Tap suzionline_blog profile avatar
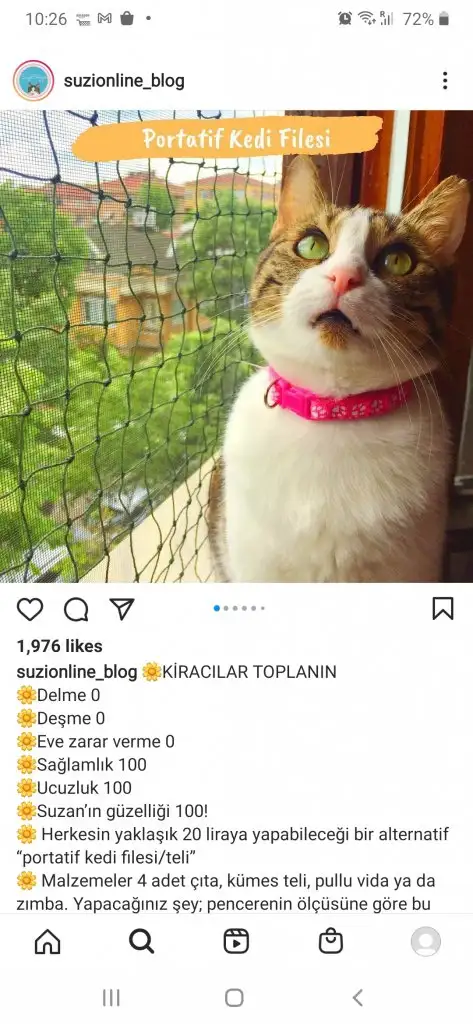This screenshot has width=473, height=1024. click(33, 80)
